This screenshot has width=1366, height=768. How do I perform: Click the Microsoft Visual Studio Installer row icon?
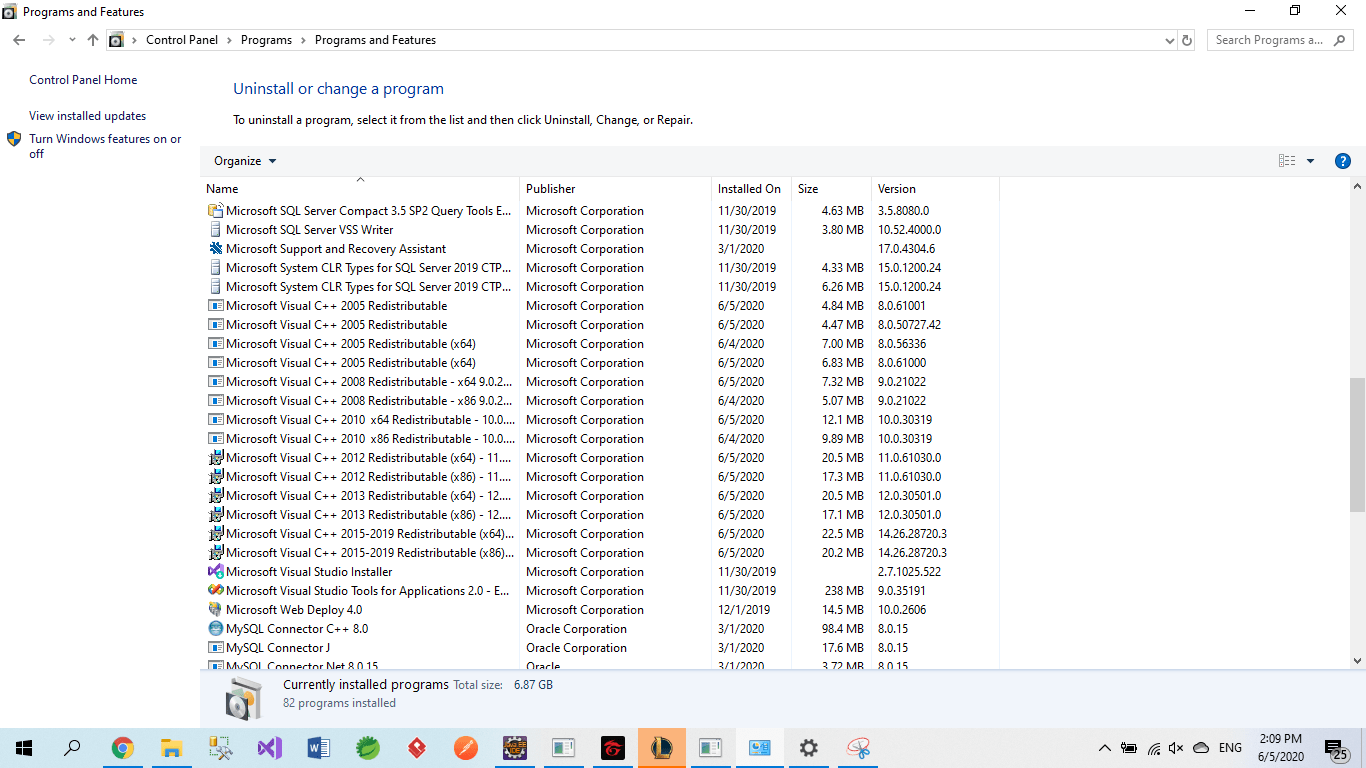[215, 572]
